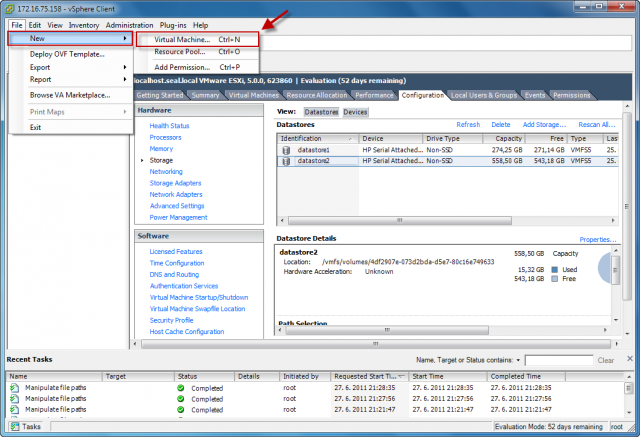Expand the Export submenu
This screenshot has height=437, width=640.
[125, 67]
